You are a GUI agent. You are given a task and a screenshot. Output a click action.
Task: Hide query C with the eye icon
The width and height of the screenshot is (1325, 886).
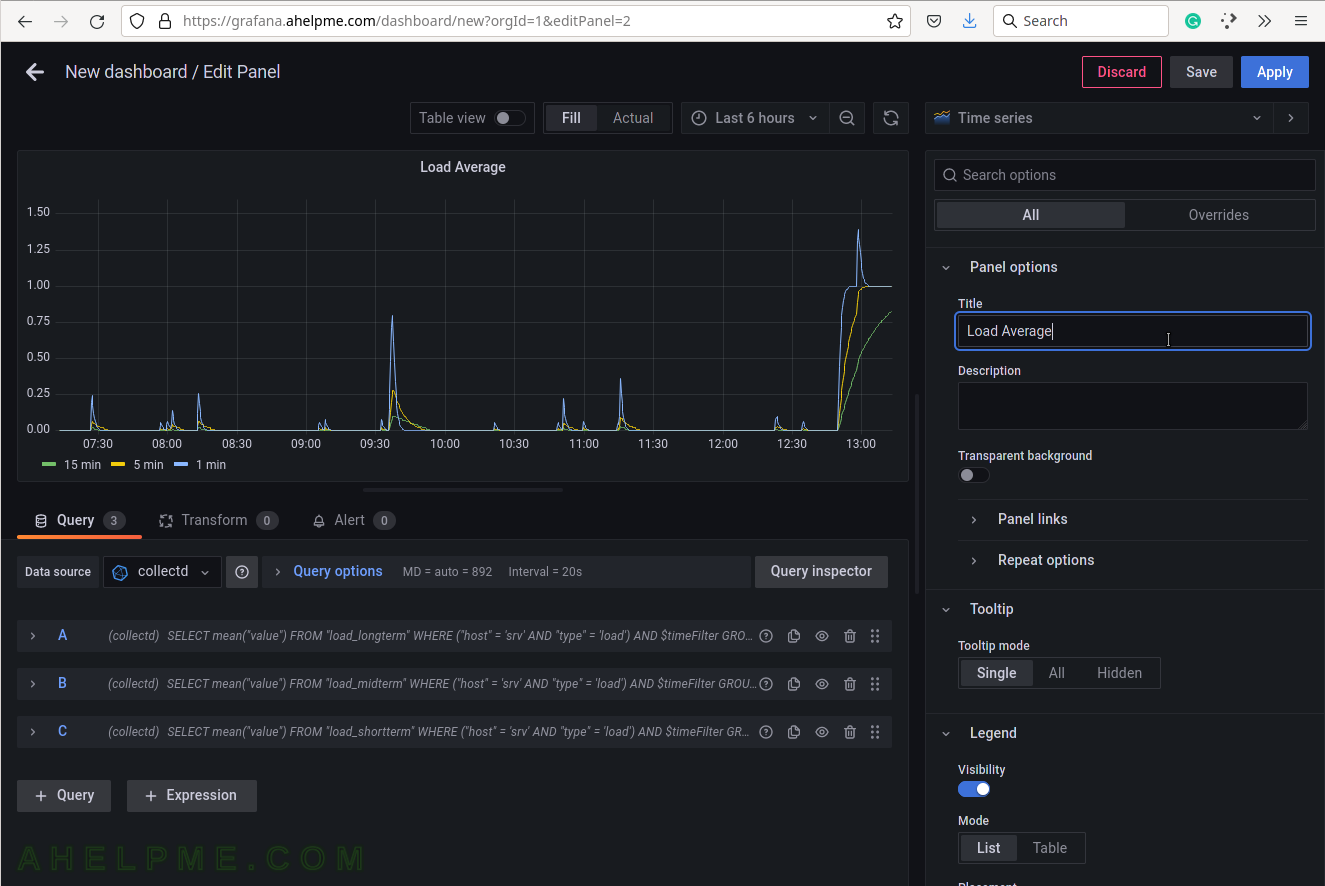point(822,732)
